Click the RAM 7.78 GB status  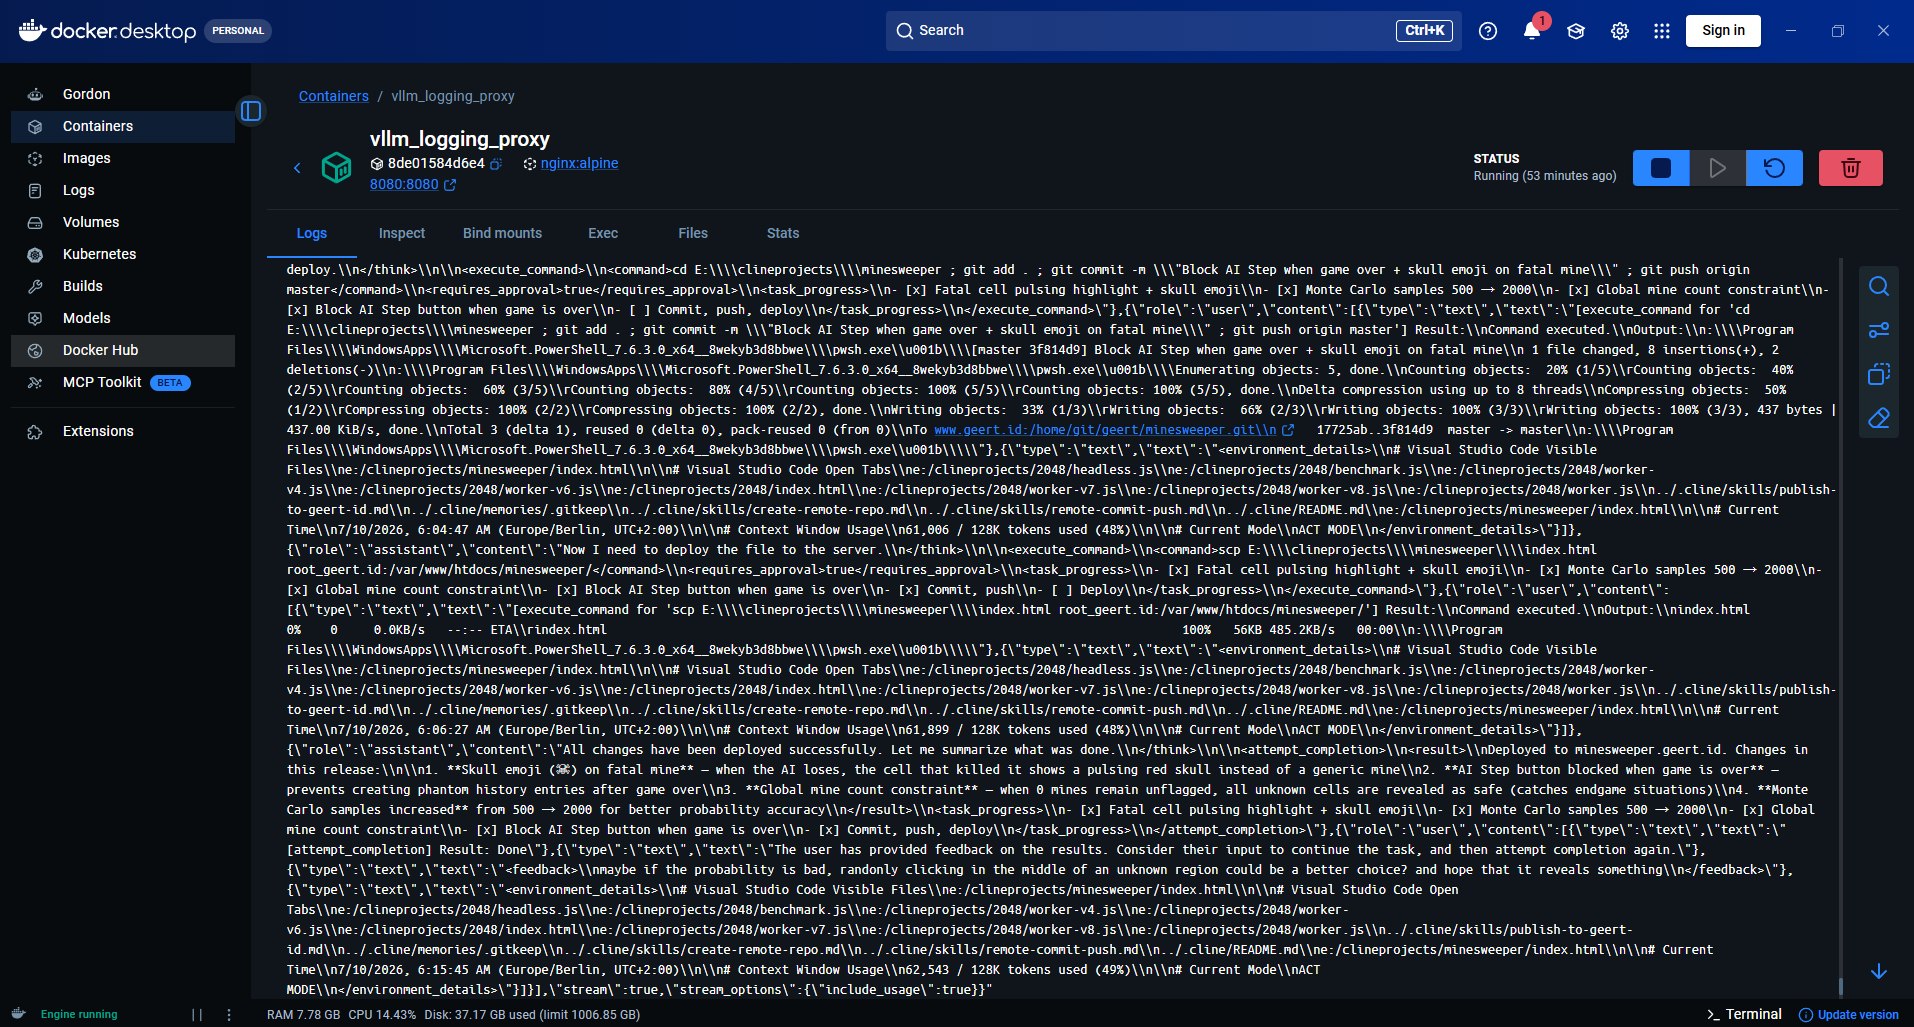pyautogui.click(x=304, y=1014)
